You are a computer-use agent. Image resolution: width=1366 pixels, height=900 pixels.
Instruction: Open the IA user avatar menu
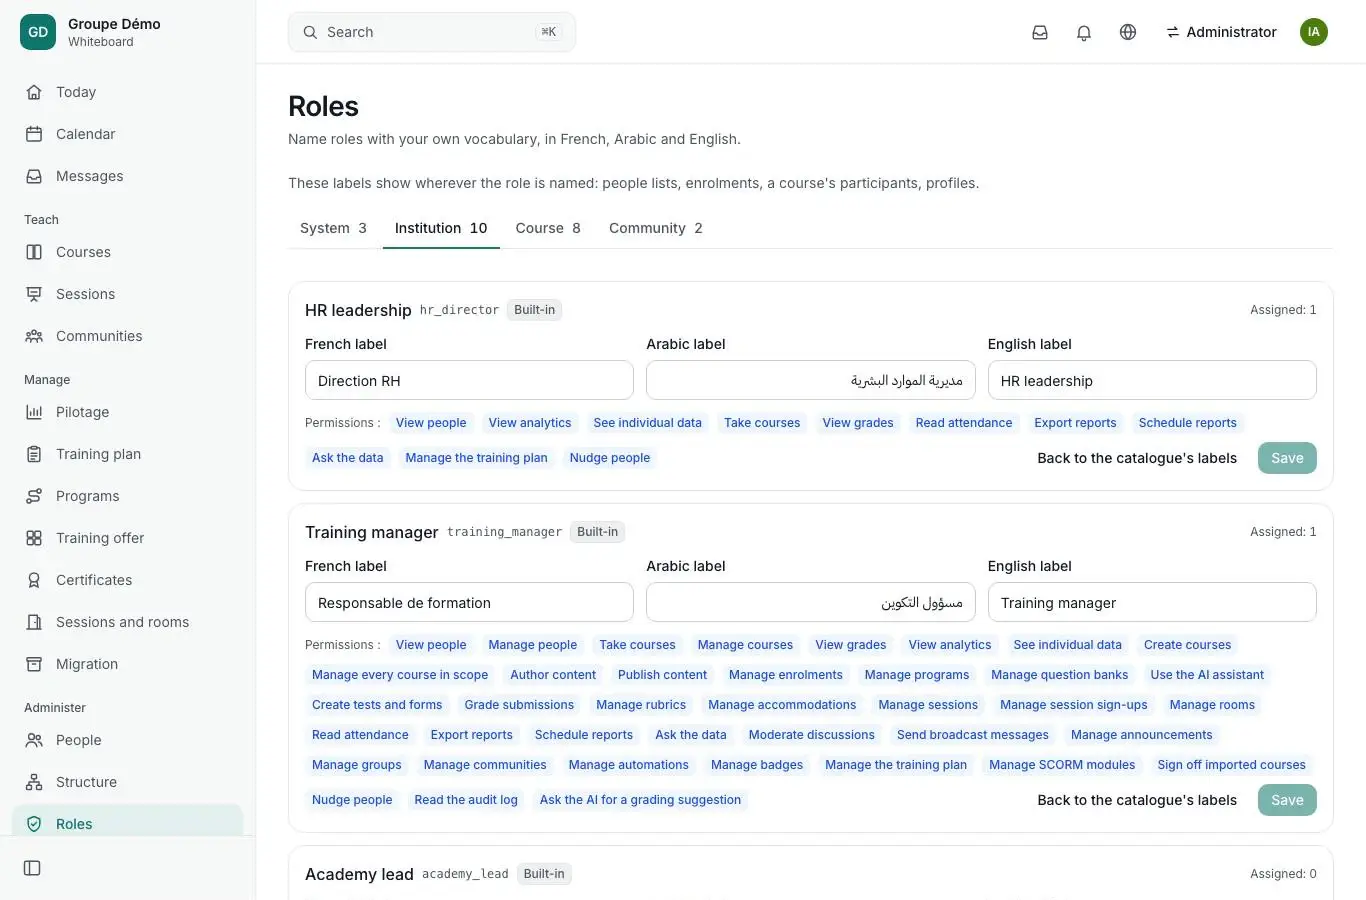[x=1314, y=32]
